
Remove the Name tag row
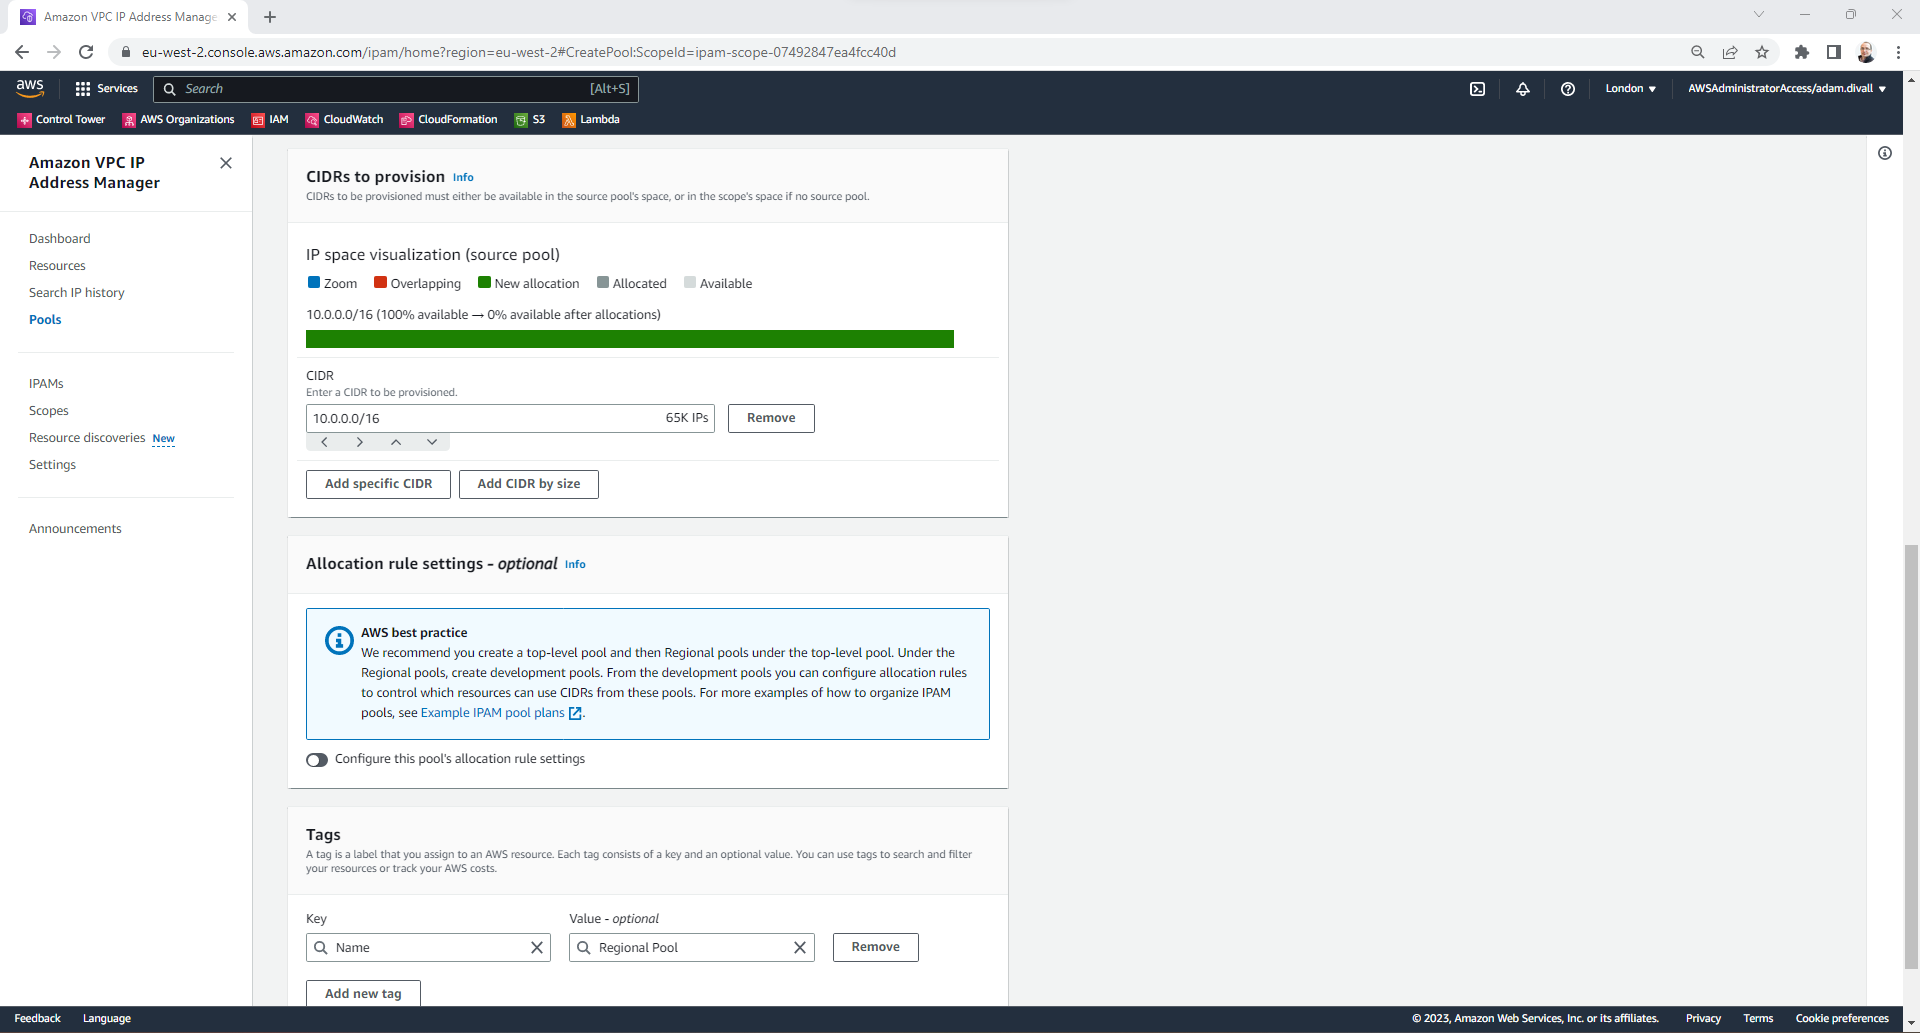point(875,947)
